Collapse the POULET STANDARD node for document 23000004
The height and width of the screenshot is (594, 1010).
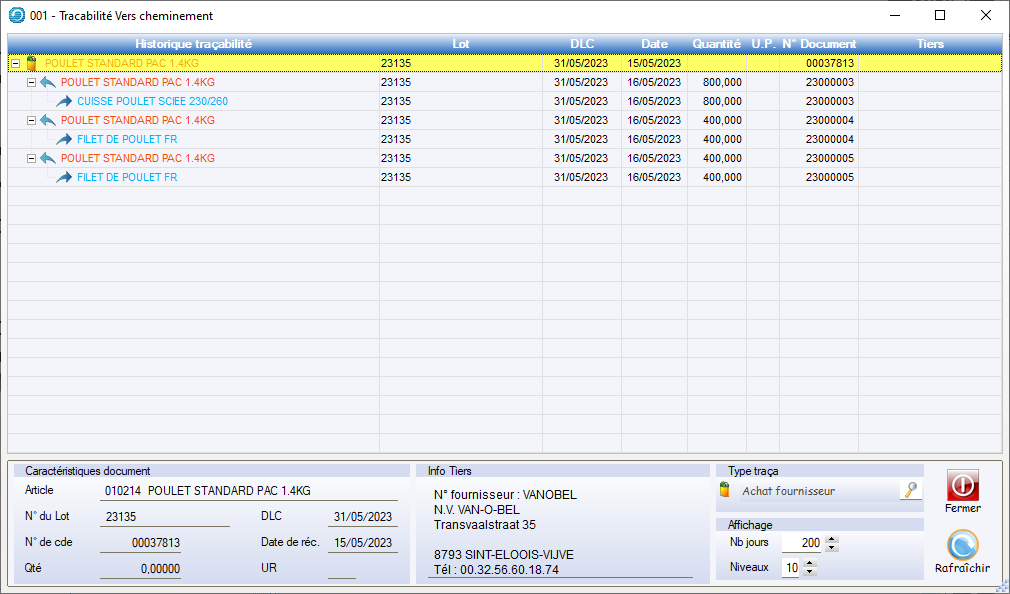pos(31,120)
